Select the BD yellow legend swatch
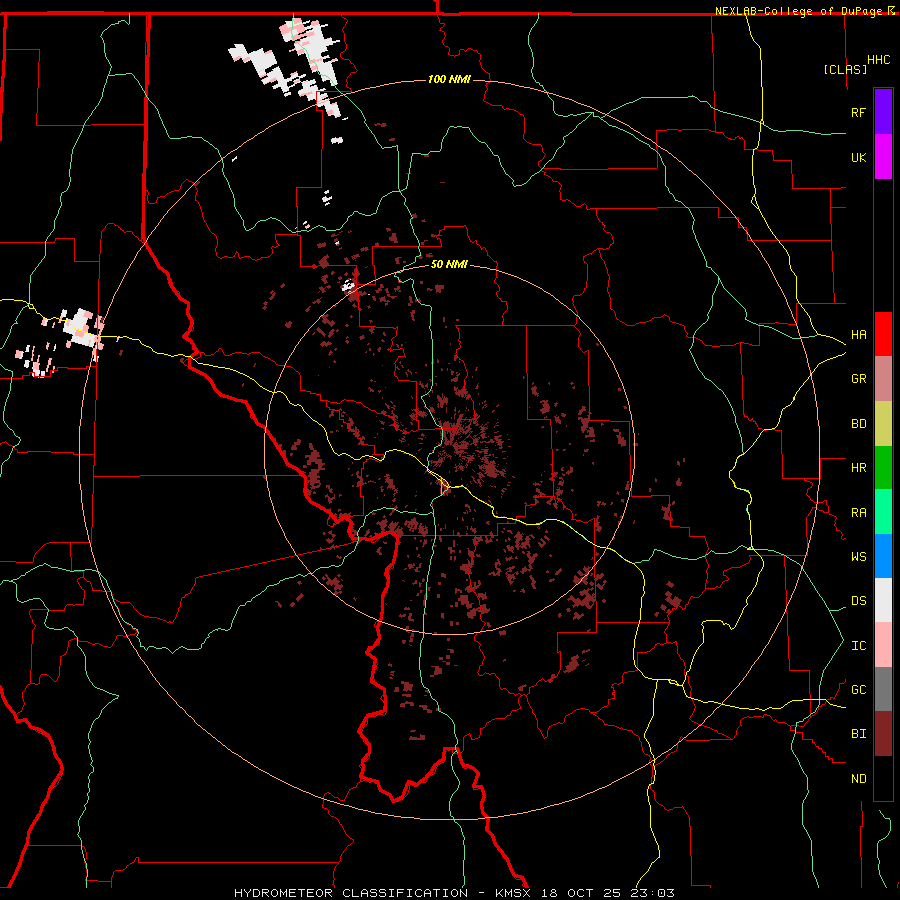This screenshot has height=900, width=900. click(x=883, y=424)
